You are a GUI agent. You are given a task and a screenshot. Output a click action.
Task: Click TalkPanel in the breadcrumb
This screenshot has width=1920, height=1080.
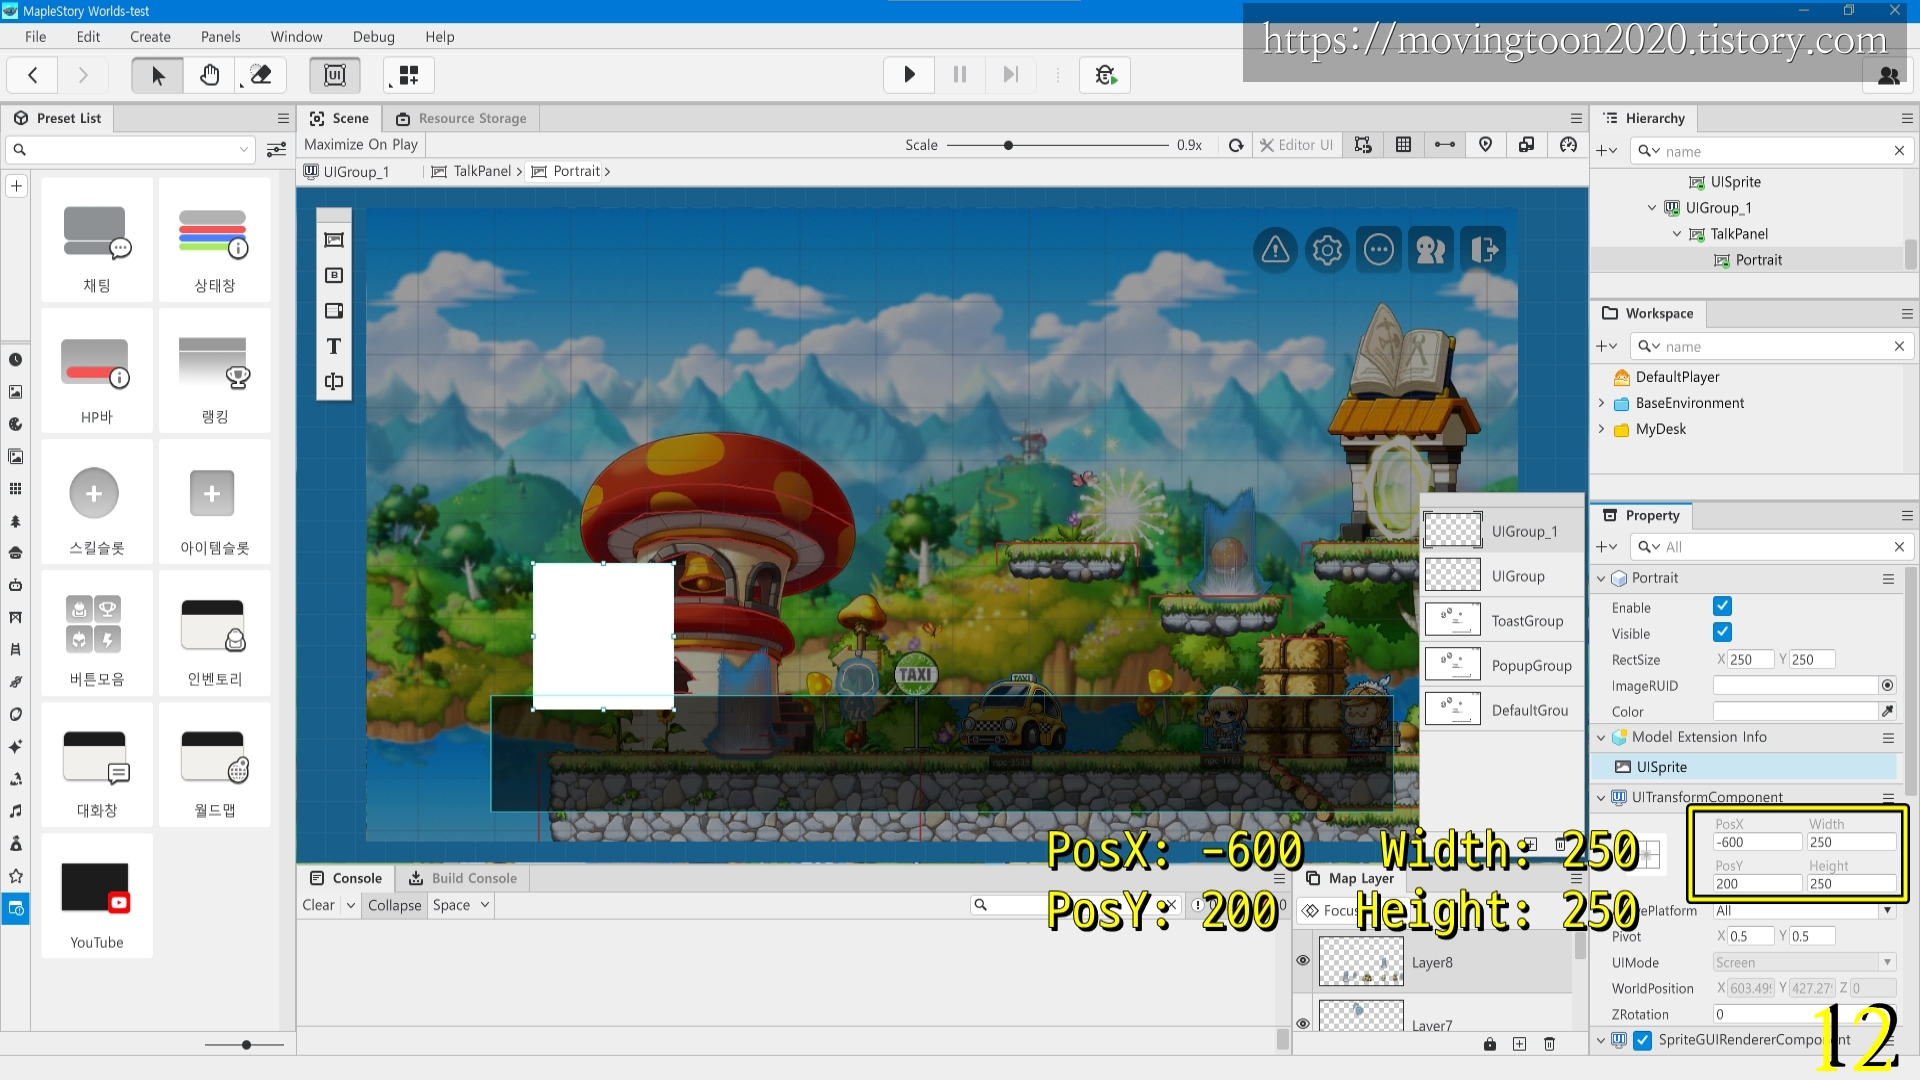pos(482,171)
